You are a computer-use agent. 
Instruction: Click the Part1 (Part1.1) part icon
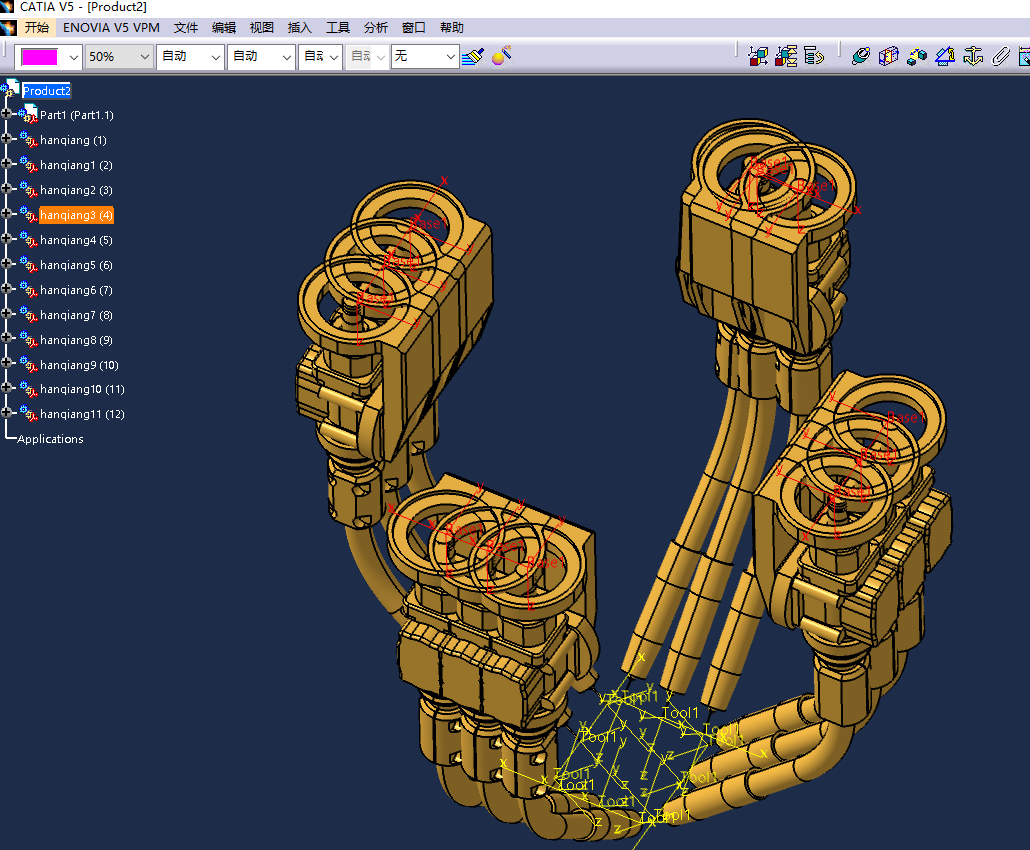click(28, 114)
